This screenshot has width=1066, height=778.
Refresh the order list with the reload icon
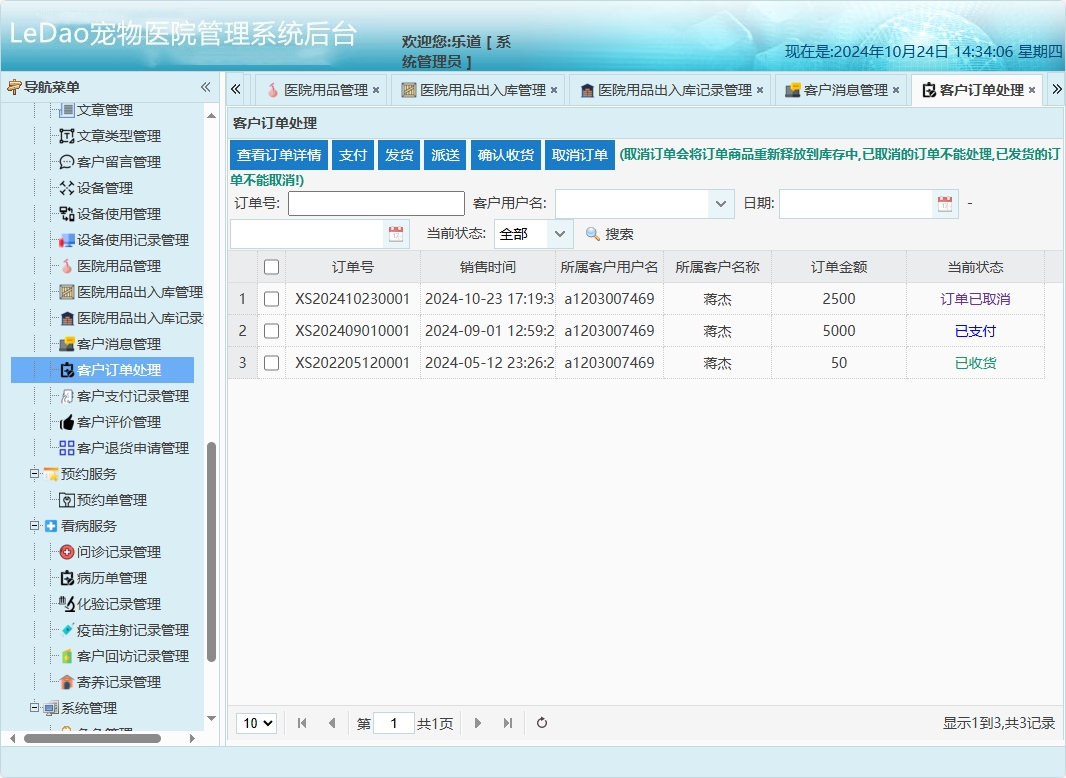click(541, 722)
